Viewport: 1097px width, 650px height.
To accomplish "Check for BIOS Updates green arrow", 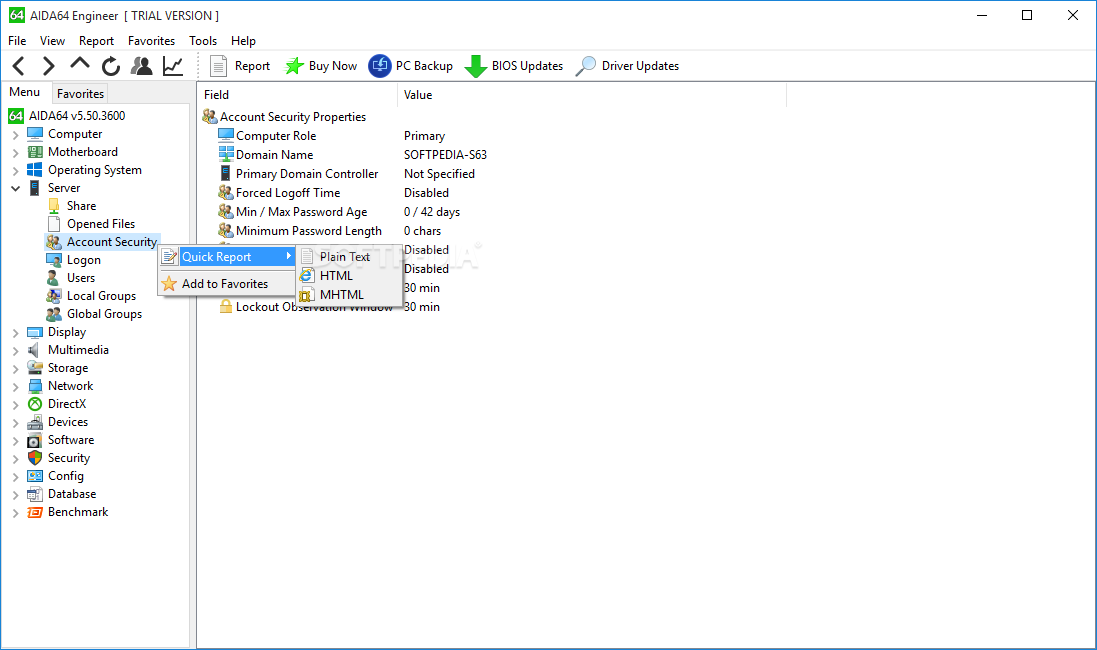I will 514,66.
